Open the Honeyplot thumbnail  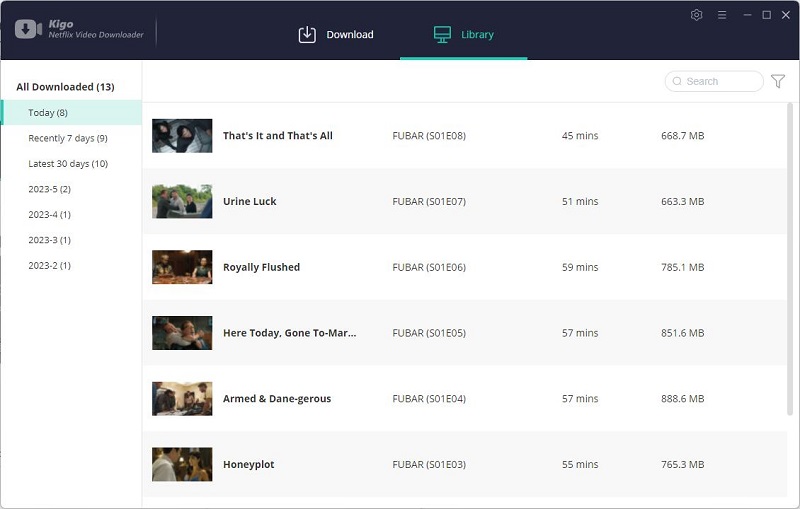point(182,465)
